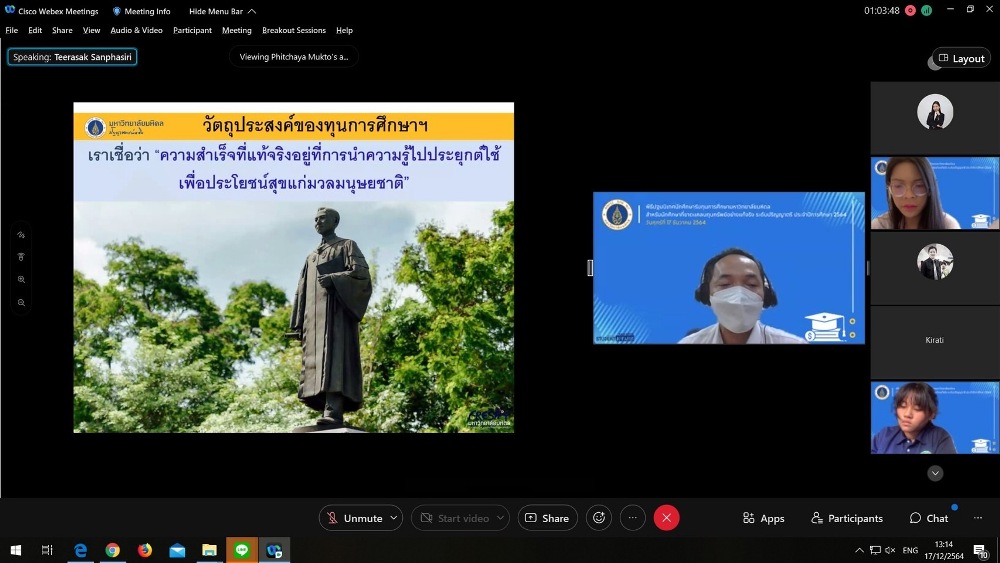Toggle the Participants panel

(x=846, y=518)
